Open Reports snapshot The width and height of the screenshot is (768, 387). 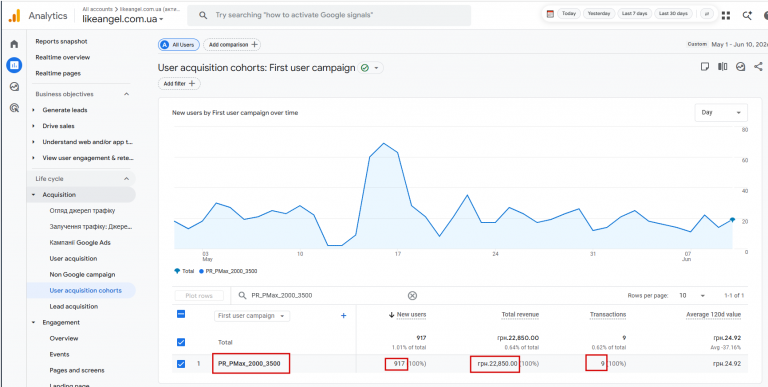tap(61, 42)
